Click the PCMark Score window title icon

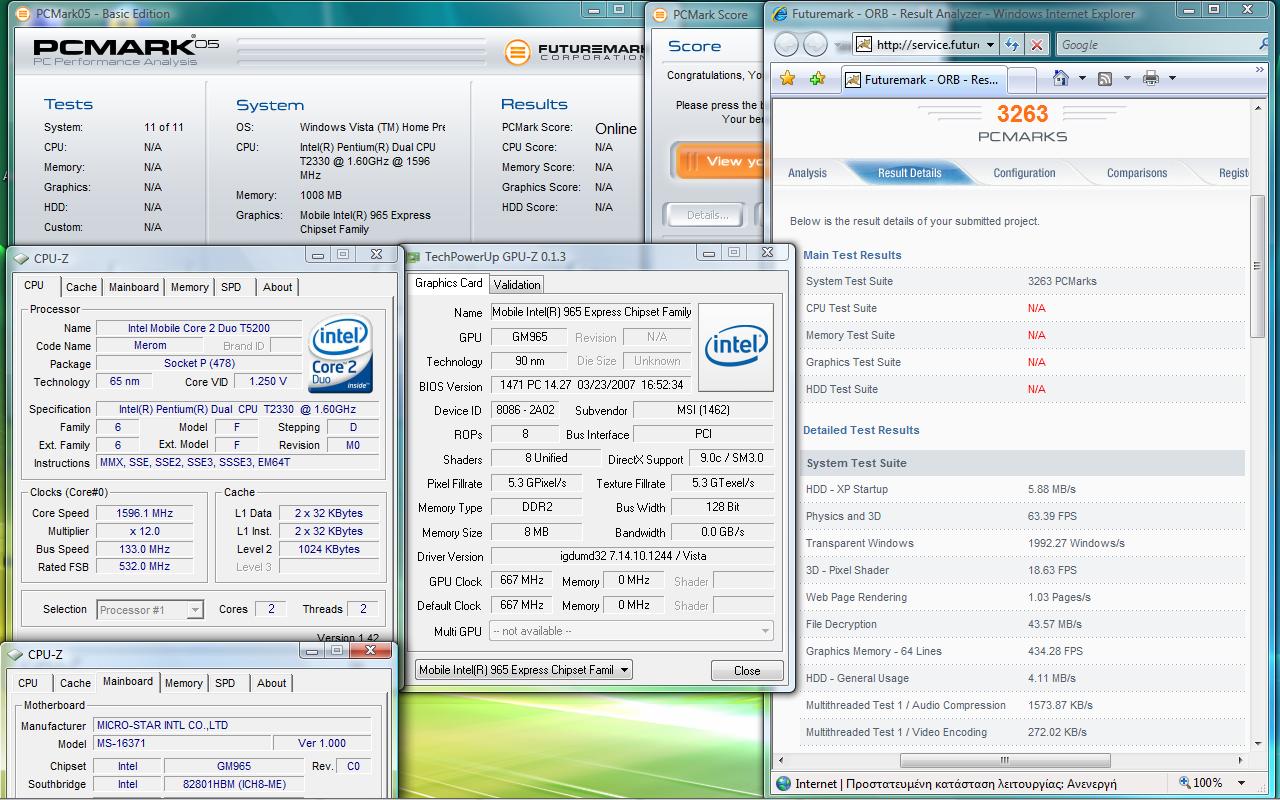(660, 14)
